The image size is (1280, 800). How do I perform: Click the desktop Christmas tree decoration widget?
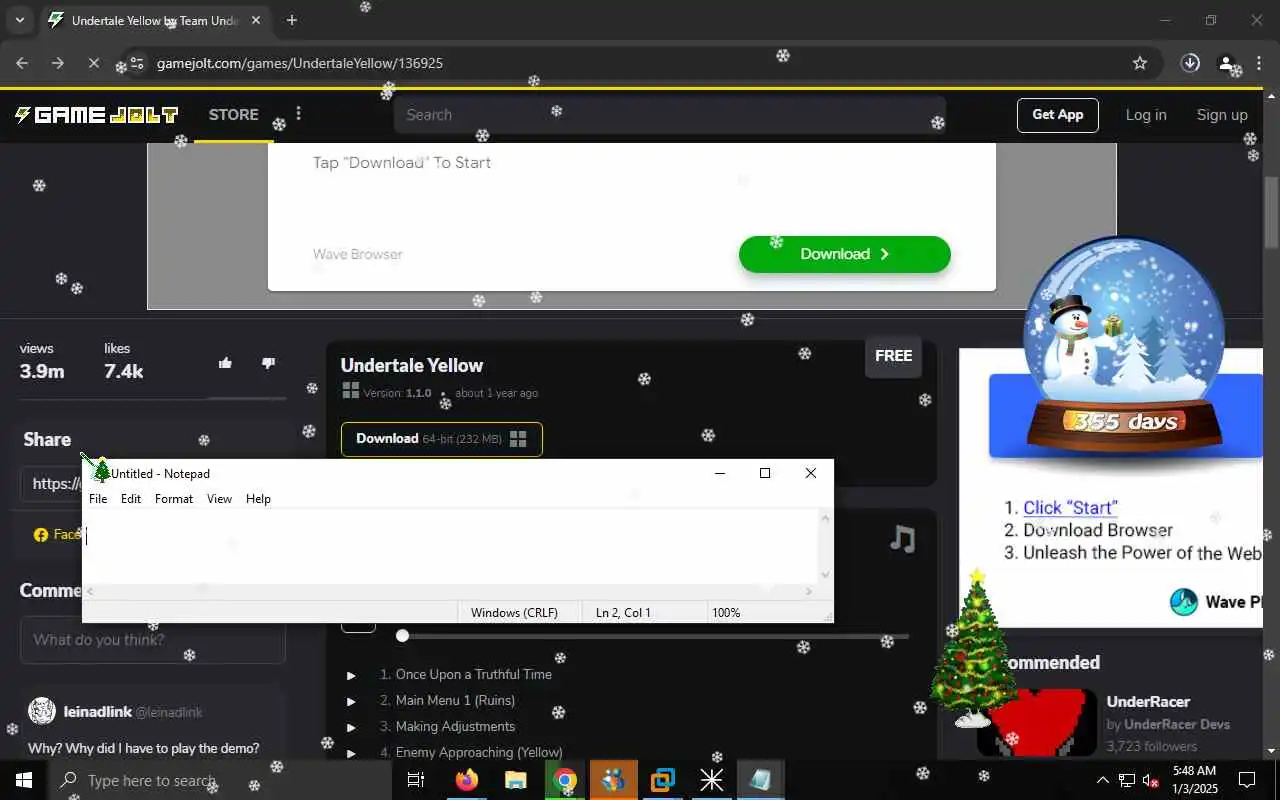[x=973, y=650]
